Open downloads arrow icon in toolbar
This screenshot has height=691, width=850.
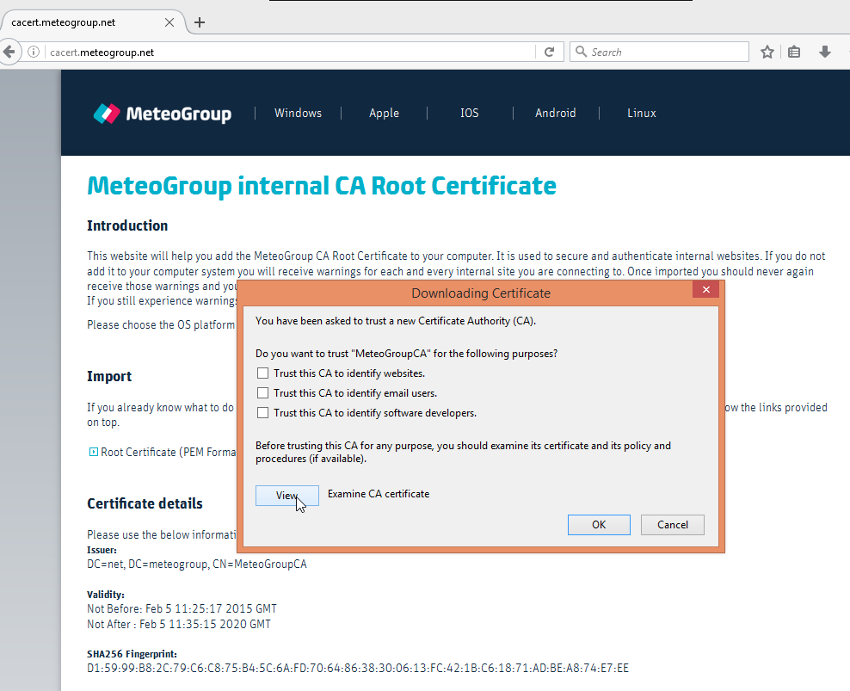click(x=825, y=52)
